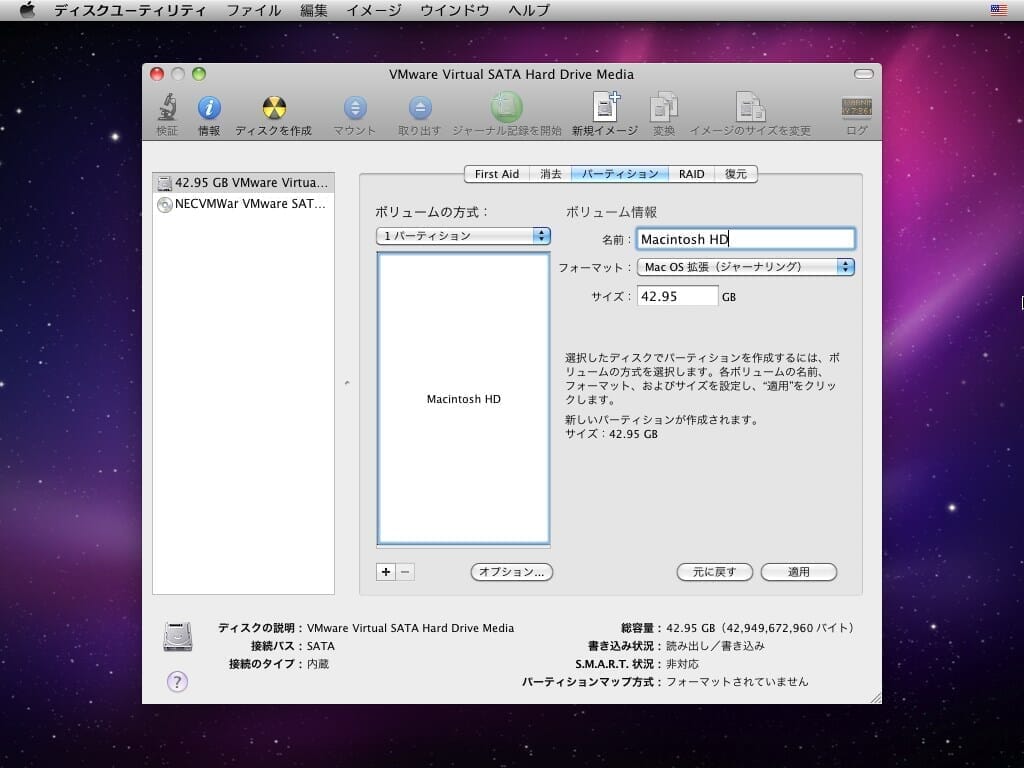Image resolution: width=1024 pixels, height=768 pixels.
Task: Click the Verify microscope icon
Action: [167, 108]
